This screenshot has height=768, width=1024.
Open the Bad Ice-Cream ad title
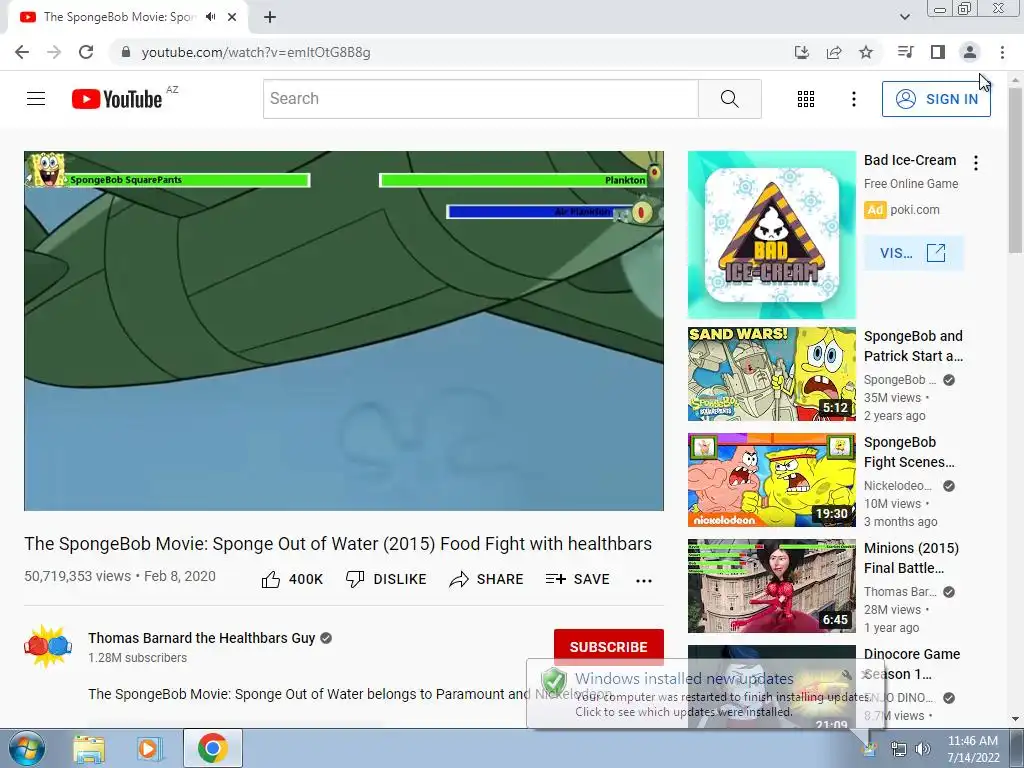click(x=910, y=160)
